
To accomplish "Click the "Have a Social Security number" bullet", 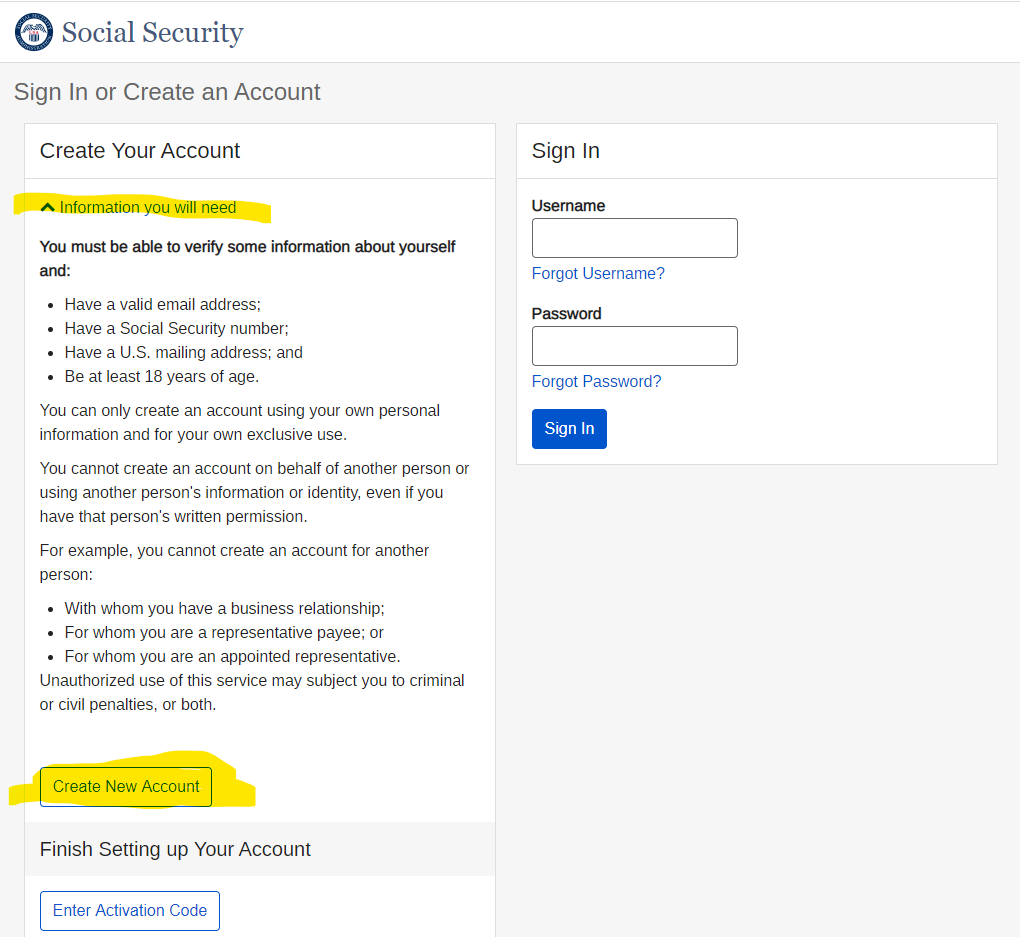I will (176, 328).
